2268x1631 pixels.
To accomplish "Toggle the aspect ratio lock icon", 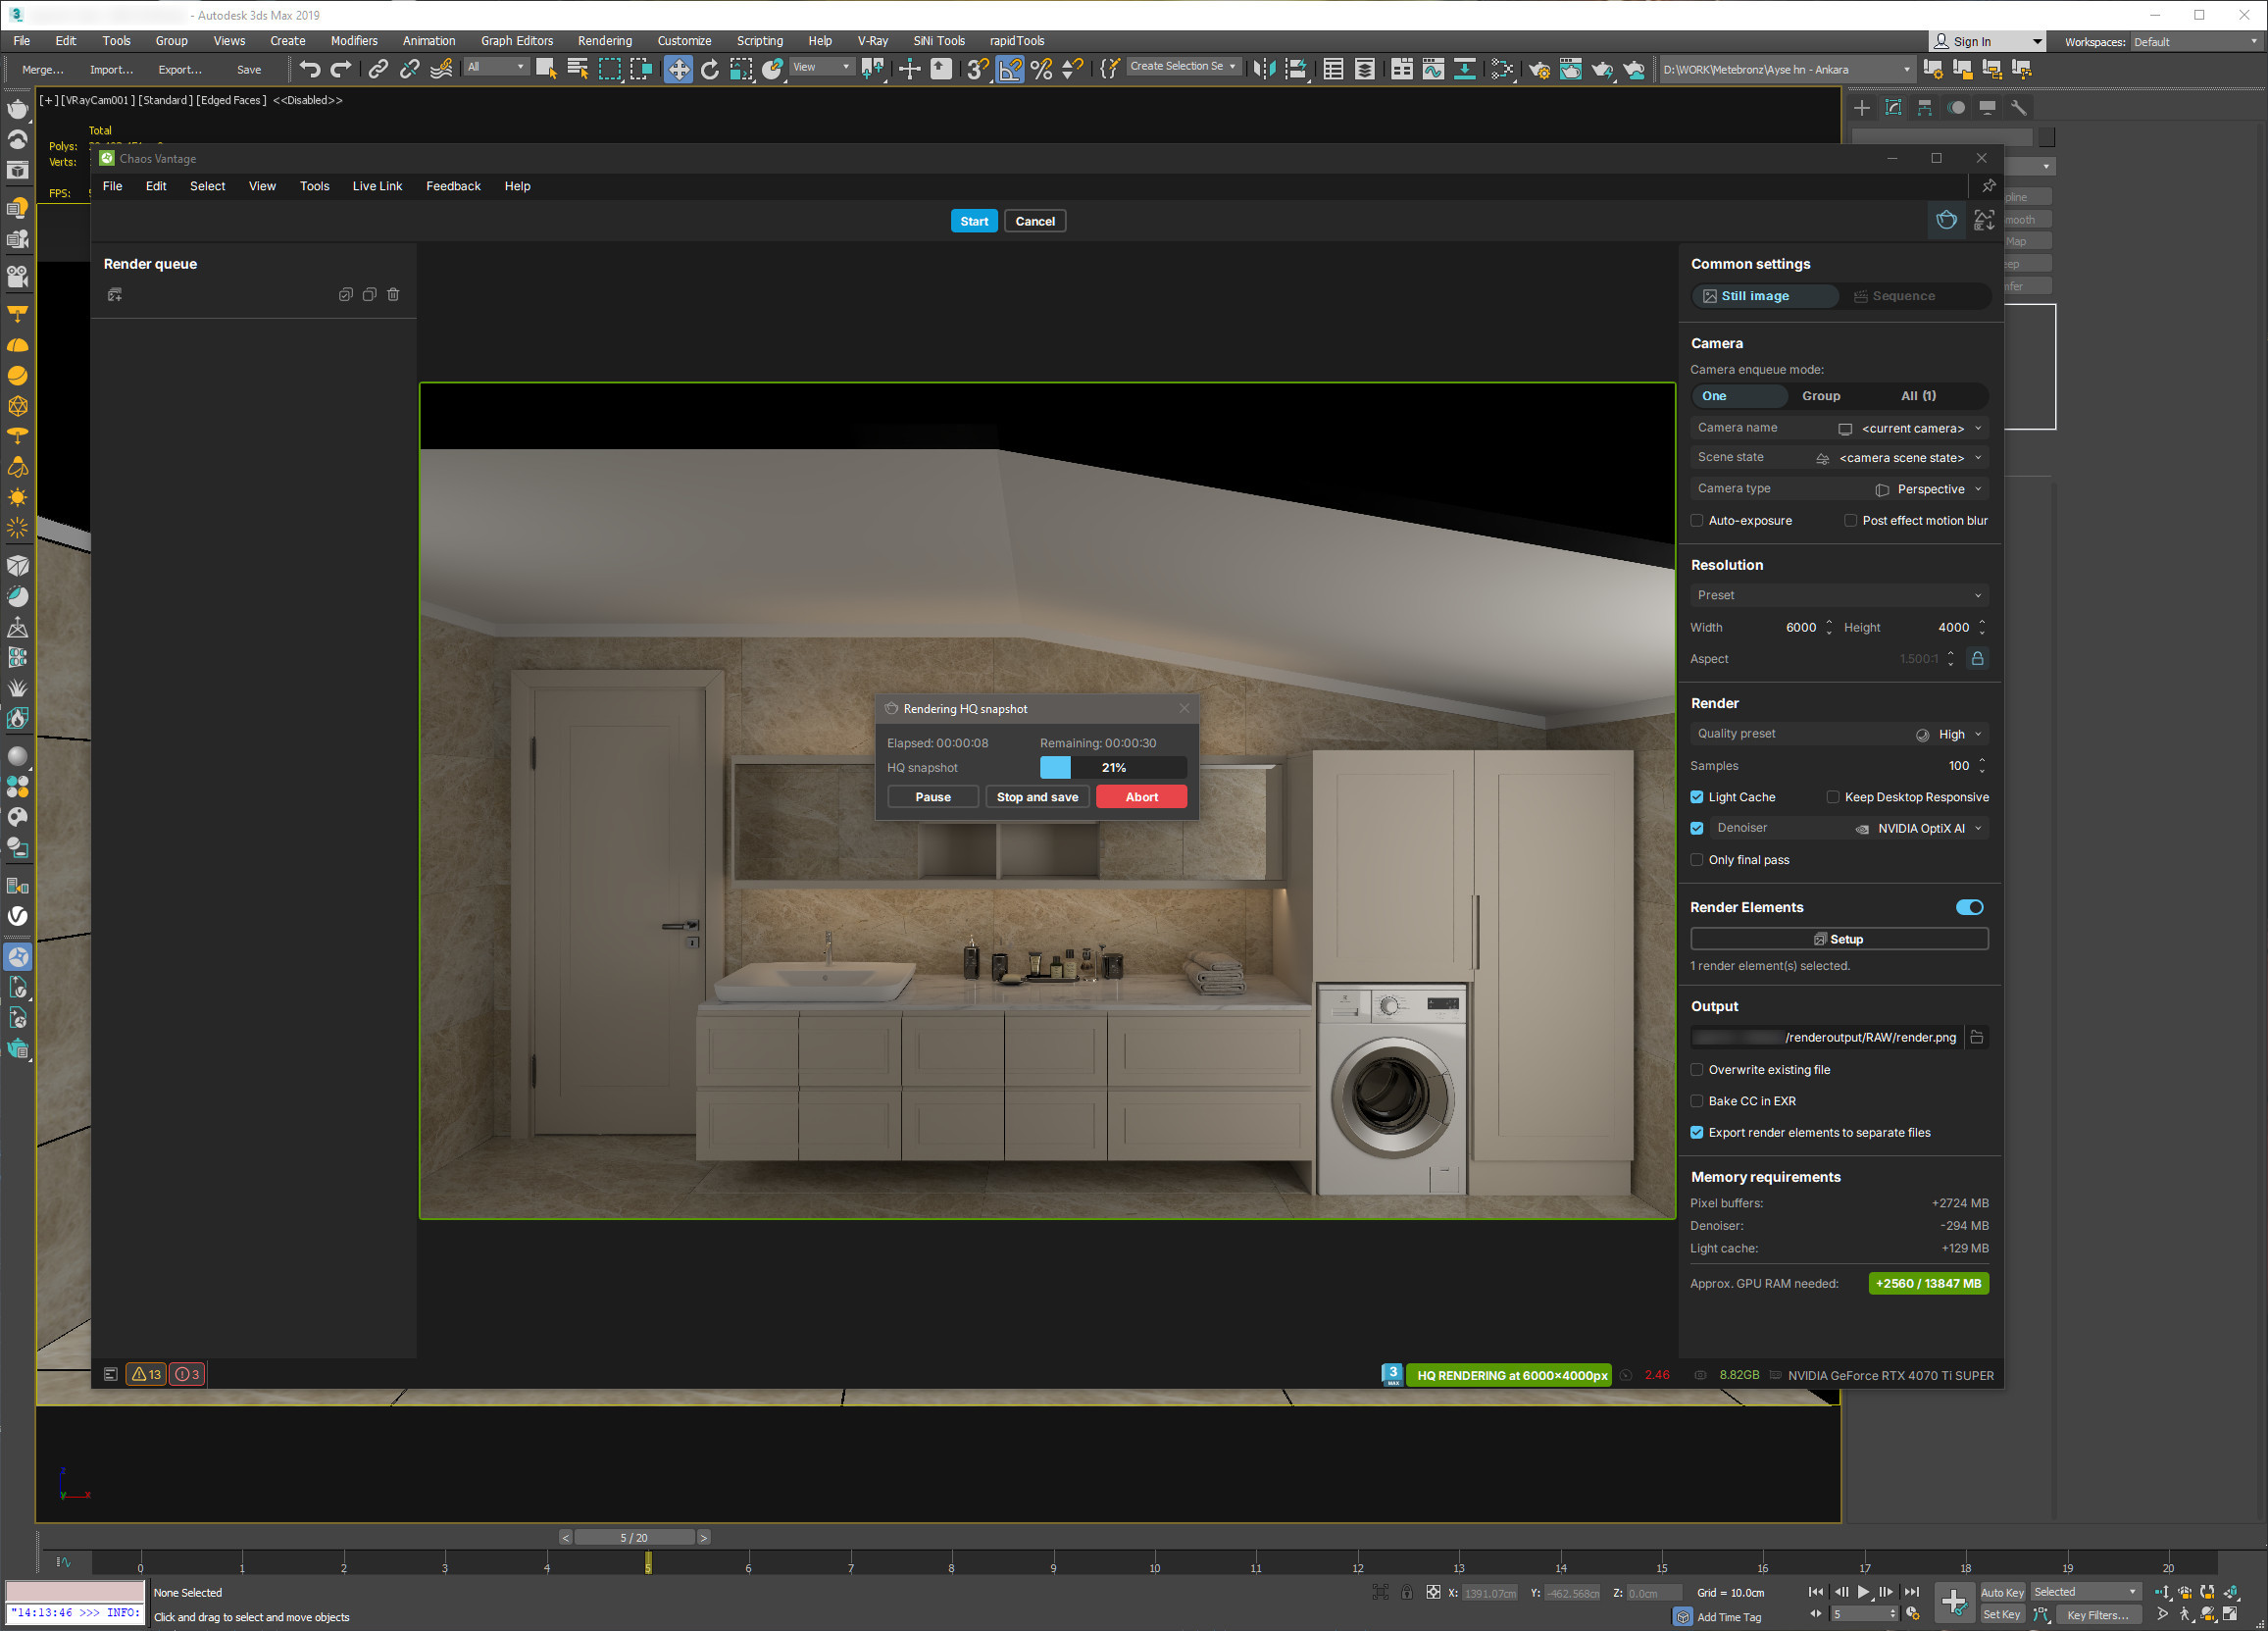I will click(x=1977, y=658).
